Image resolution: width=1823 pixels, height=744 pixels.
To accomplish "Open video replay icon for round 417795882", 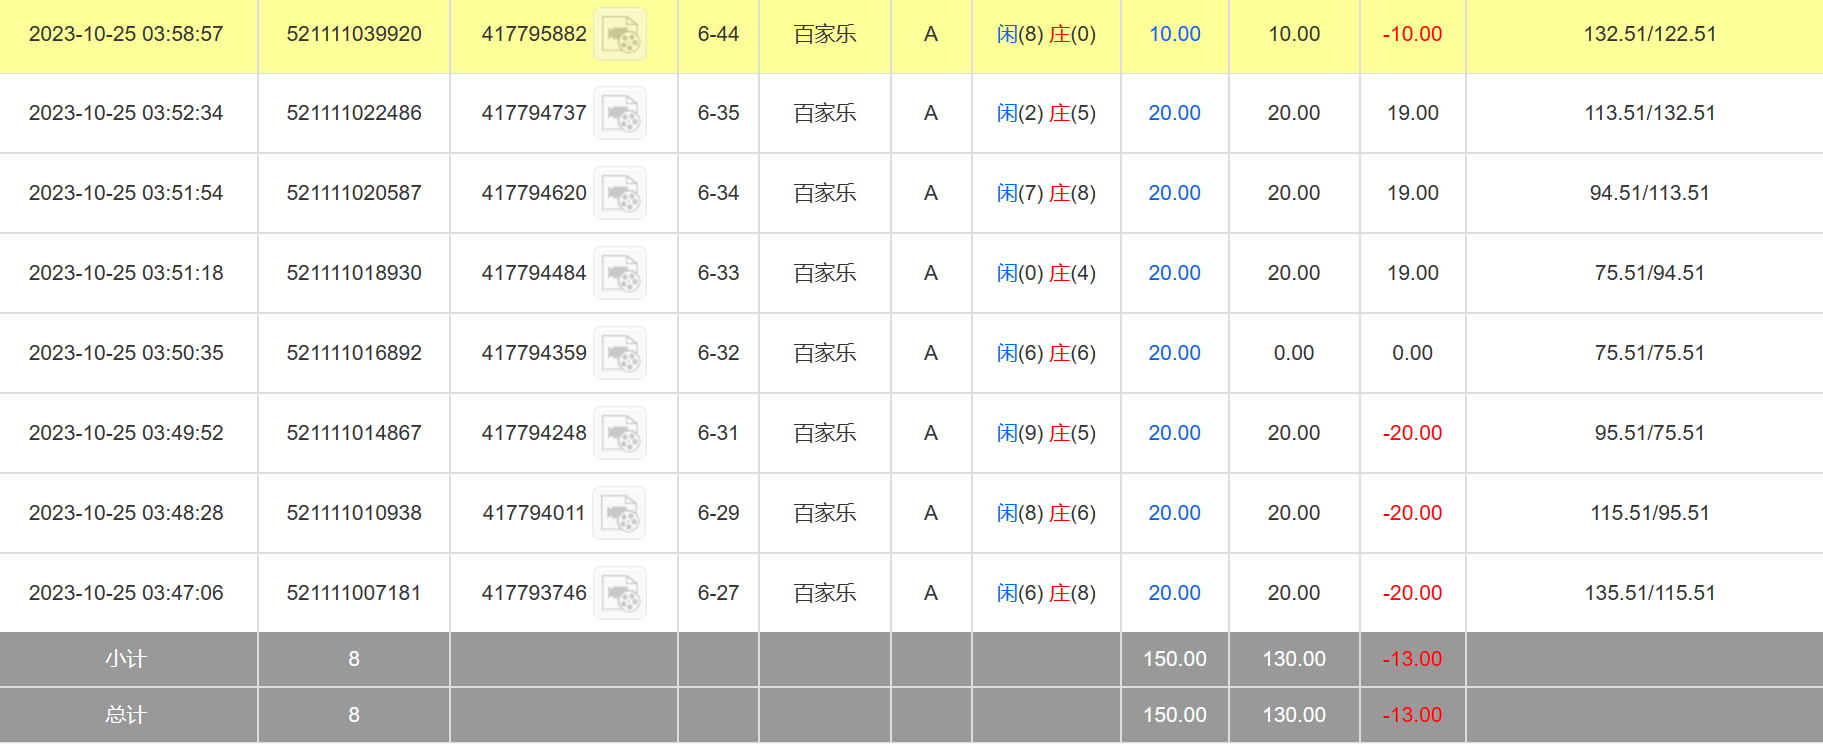I will click(620, 34).
